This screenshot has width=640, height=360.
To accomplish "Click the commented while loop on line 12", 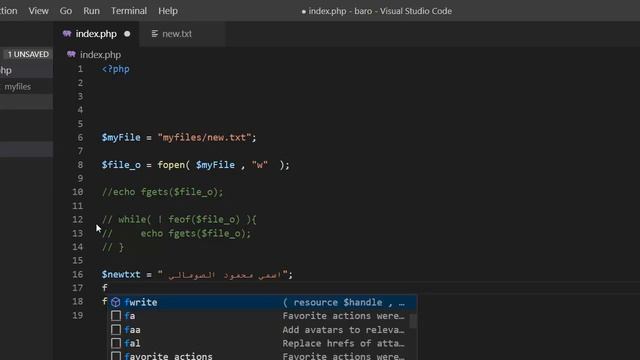I will pyautogui.click(x=179, y=220).
